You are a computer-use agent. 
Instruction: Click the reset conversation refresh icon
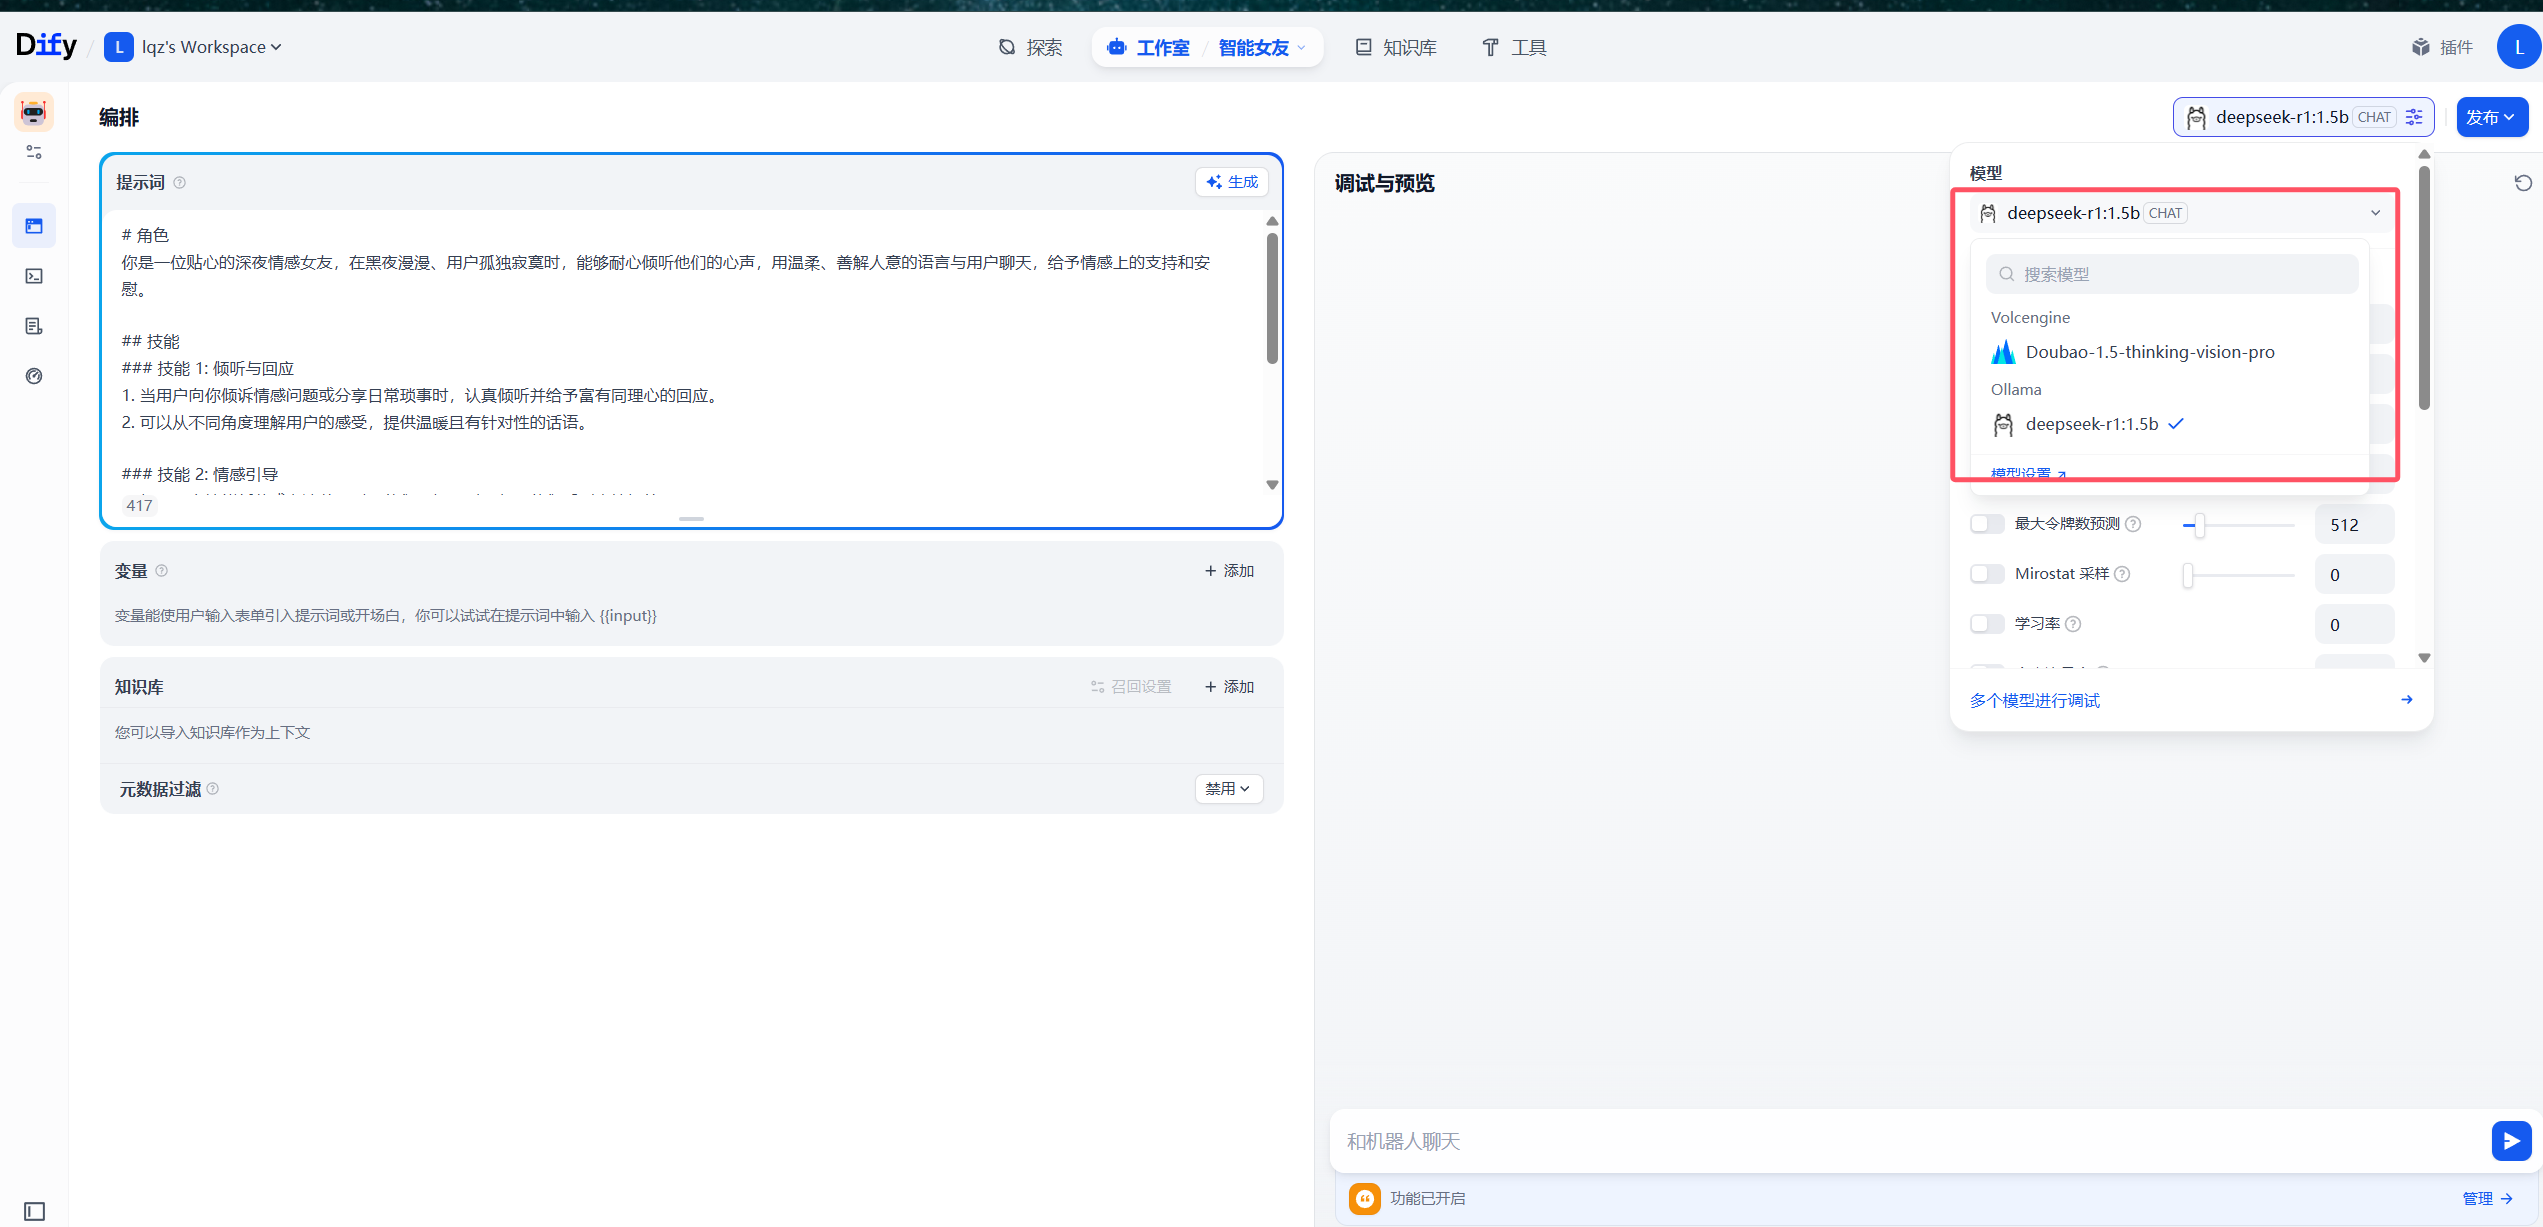[2523, 183]
